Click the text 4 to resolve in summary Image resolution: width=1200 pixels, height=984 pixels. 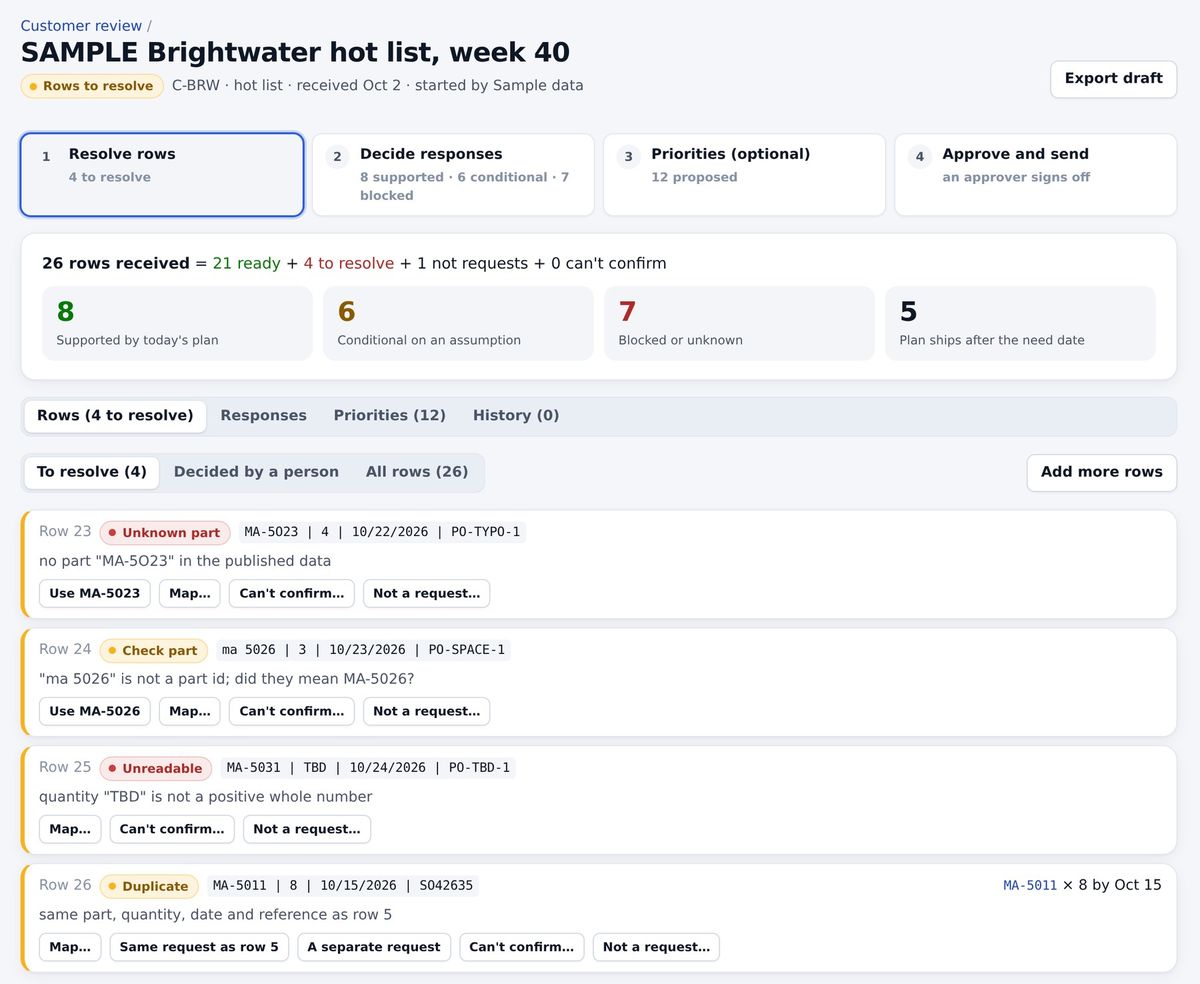click(x=349, y=264)
